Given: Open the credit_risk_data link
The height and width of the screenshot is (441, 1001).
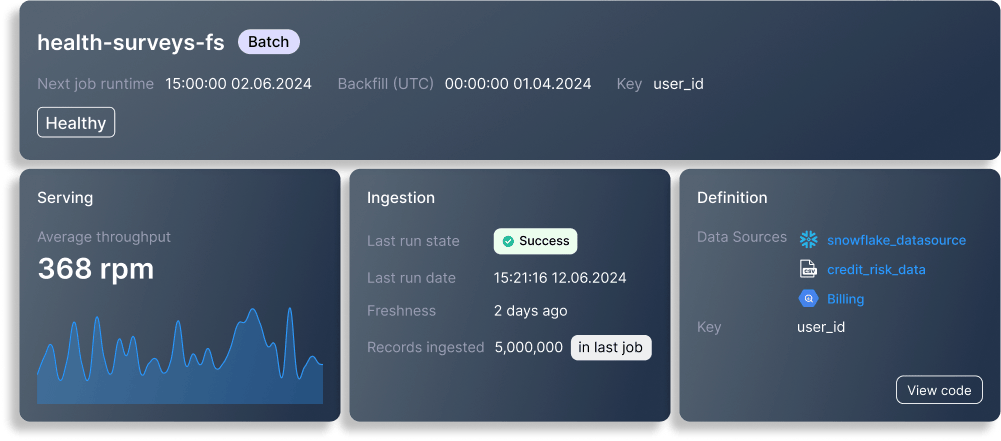Looking at the screenshot, I should pyautogui.click(x=876, y=270).
